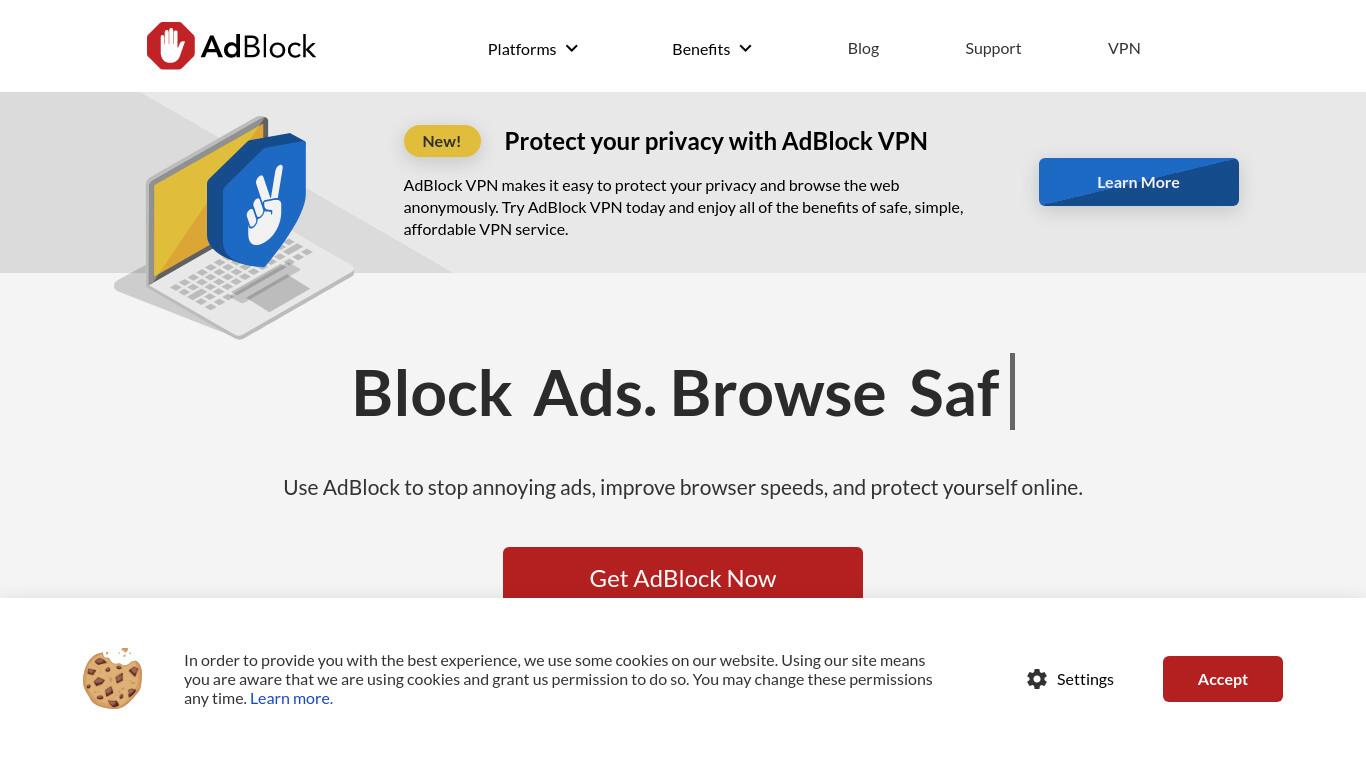
Task: Open the Benefits menu
Action: coord(701,49)
